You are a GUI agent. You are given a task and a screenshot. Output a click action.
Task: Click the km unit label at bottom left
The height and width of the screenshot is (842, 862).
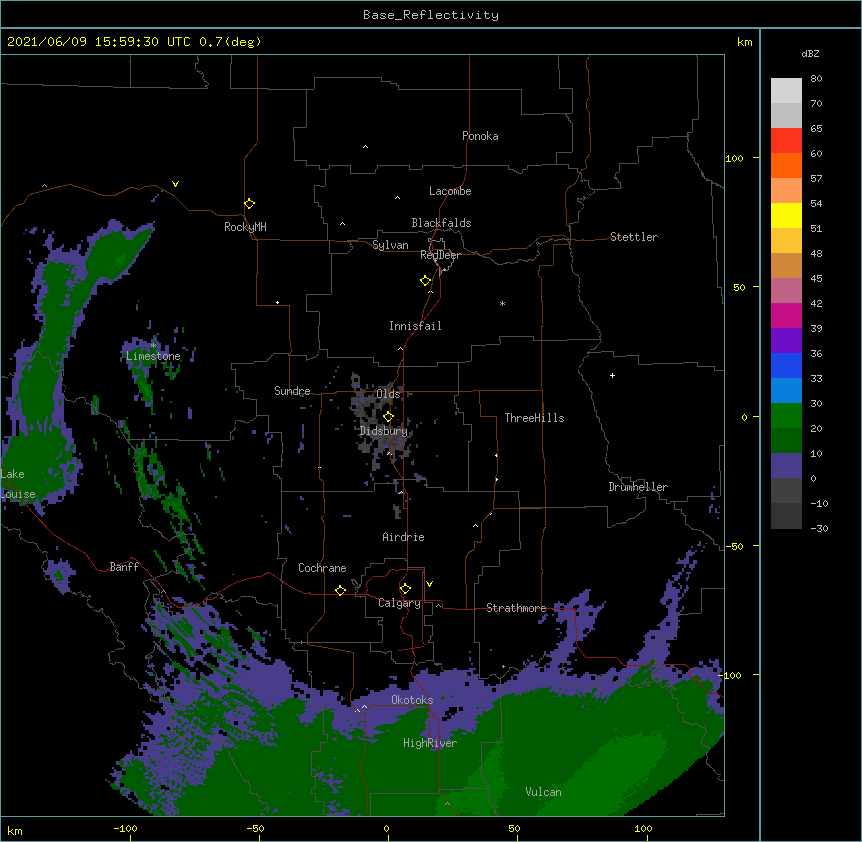15,831
